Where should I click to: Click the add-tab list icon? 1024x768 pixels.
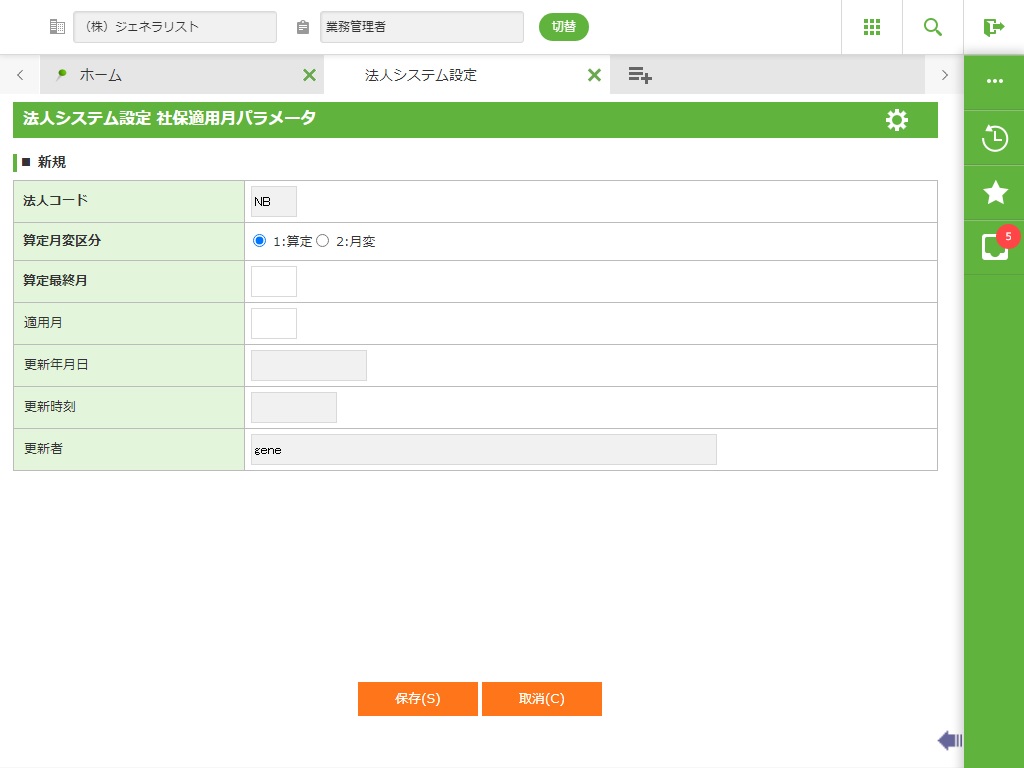pyautogui.click(x=640, y=75)
